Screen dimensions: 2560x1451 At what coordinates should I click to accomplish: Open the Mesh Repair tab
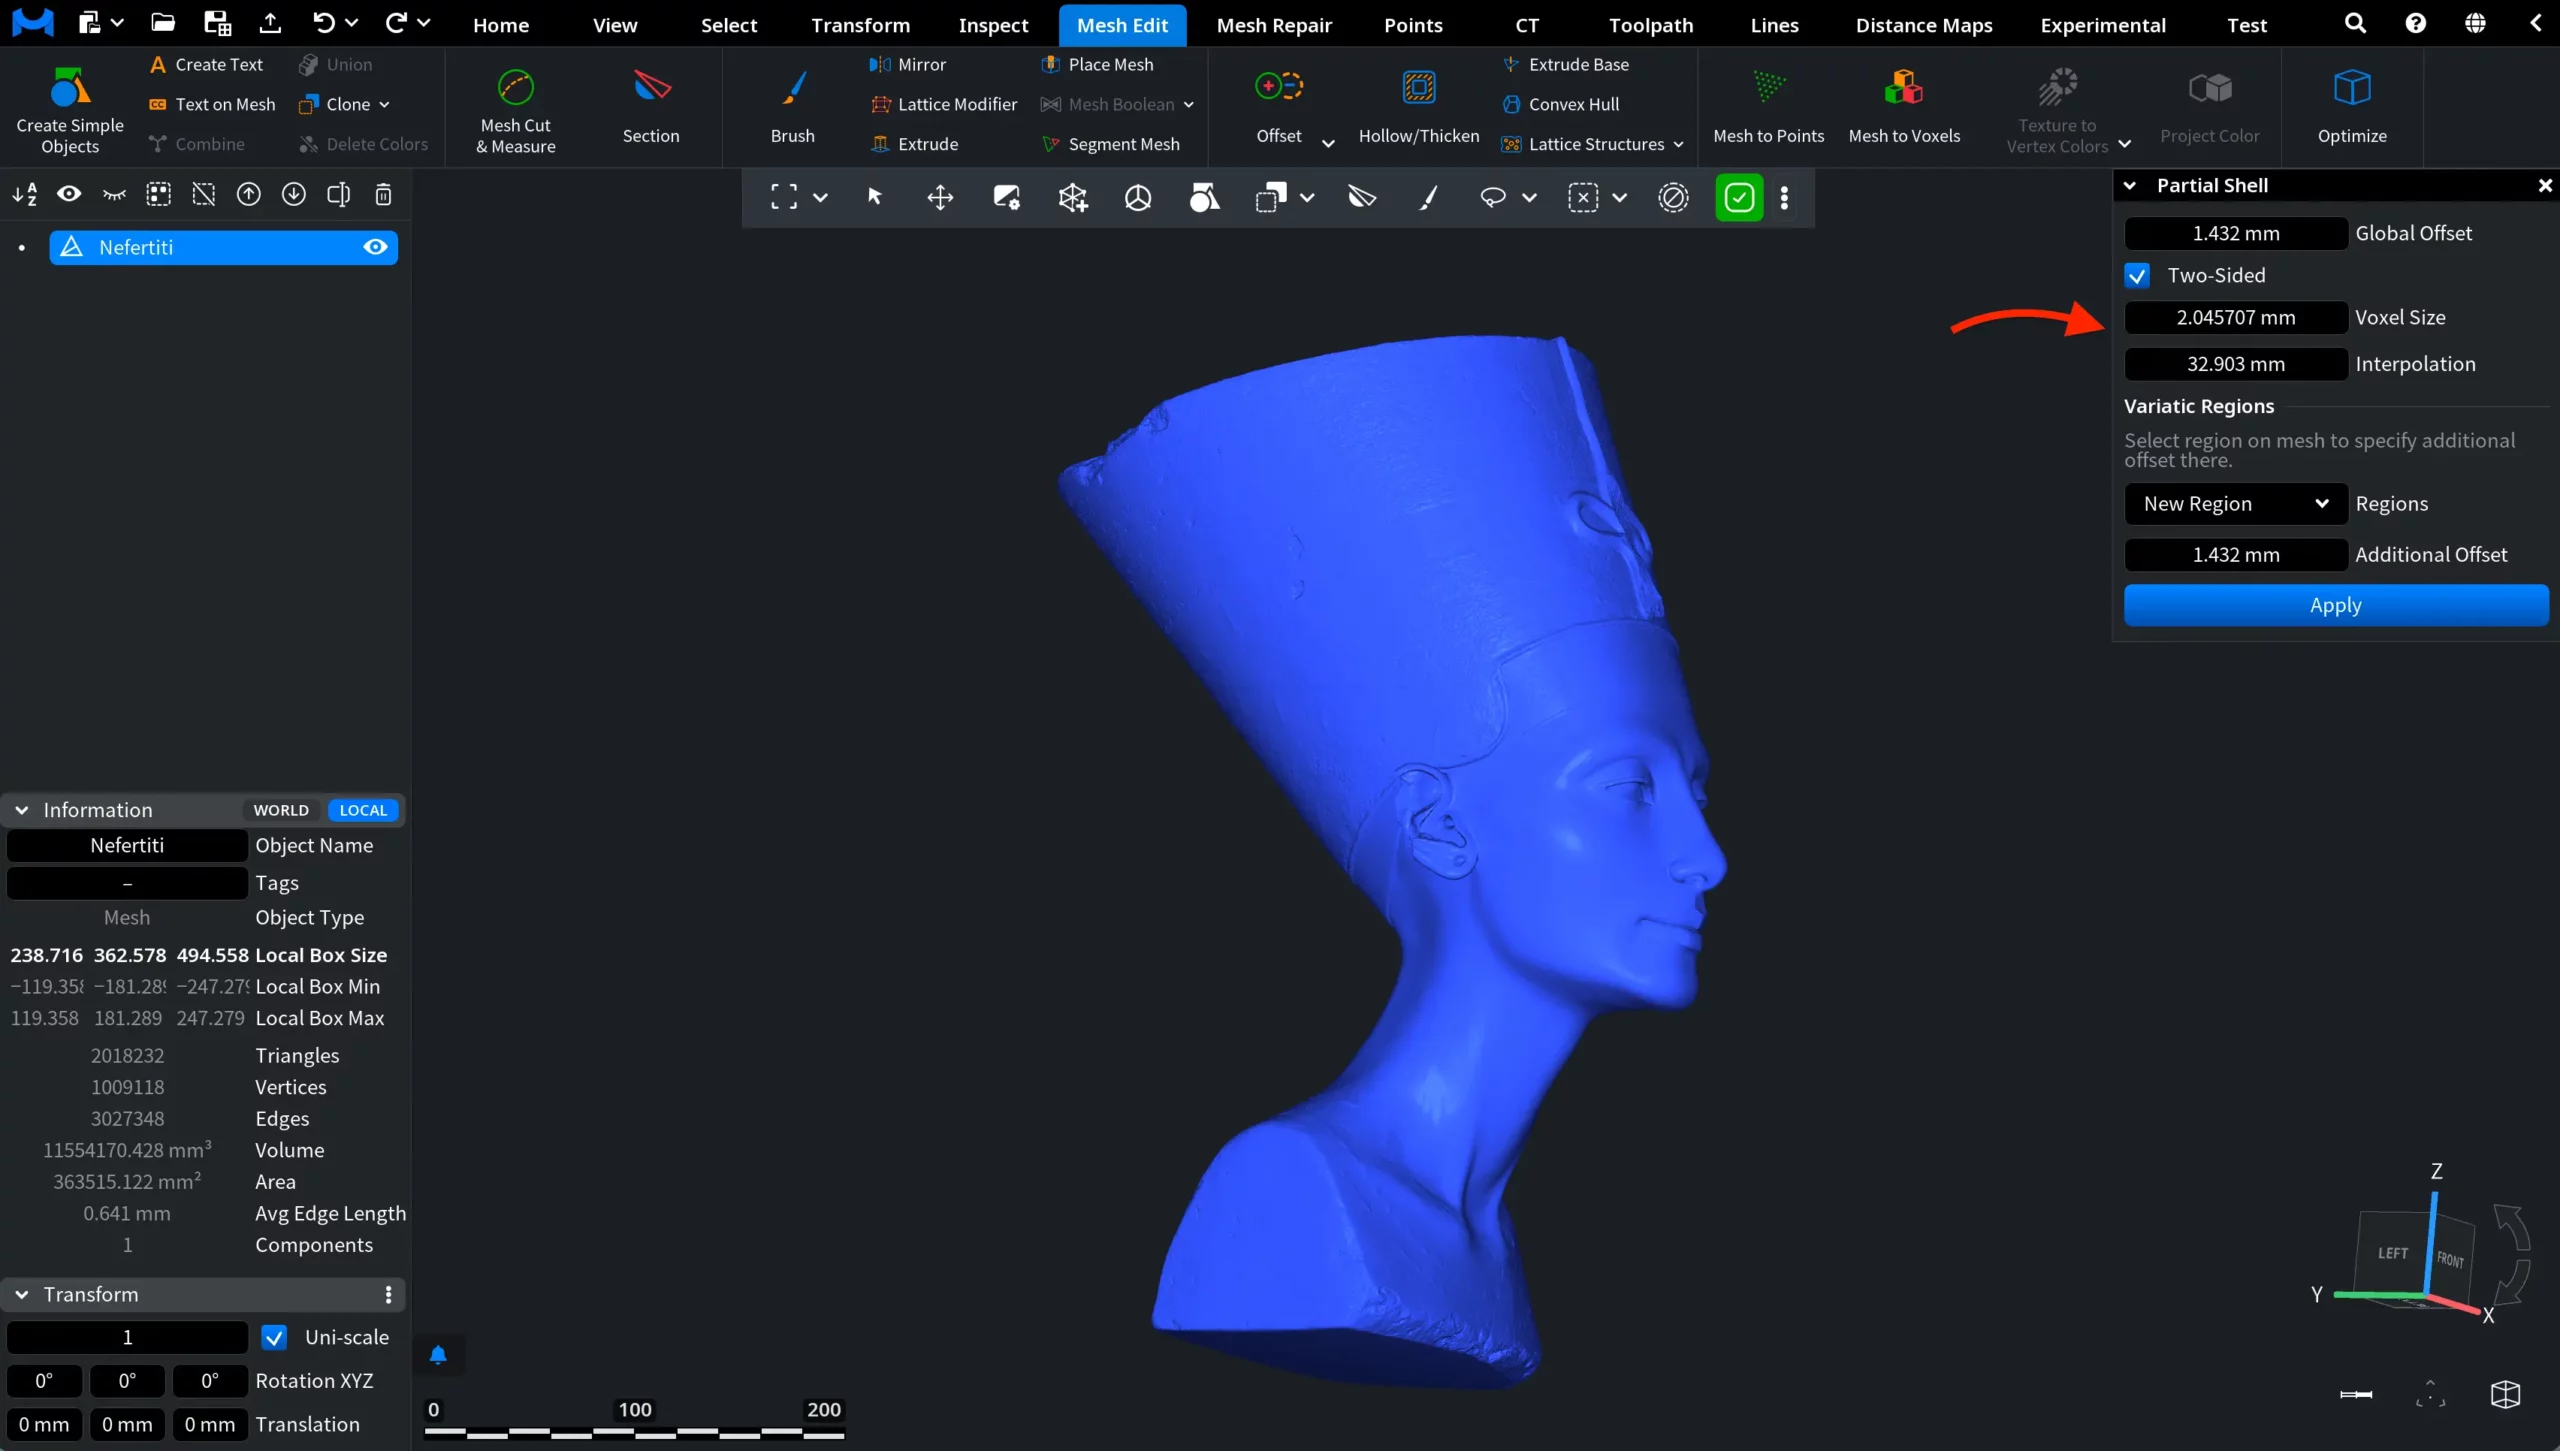coord(1274,25)
